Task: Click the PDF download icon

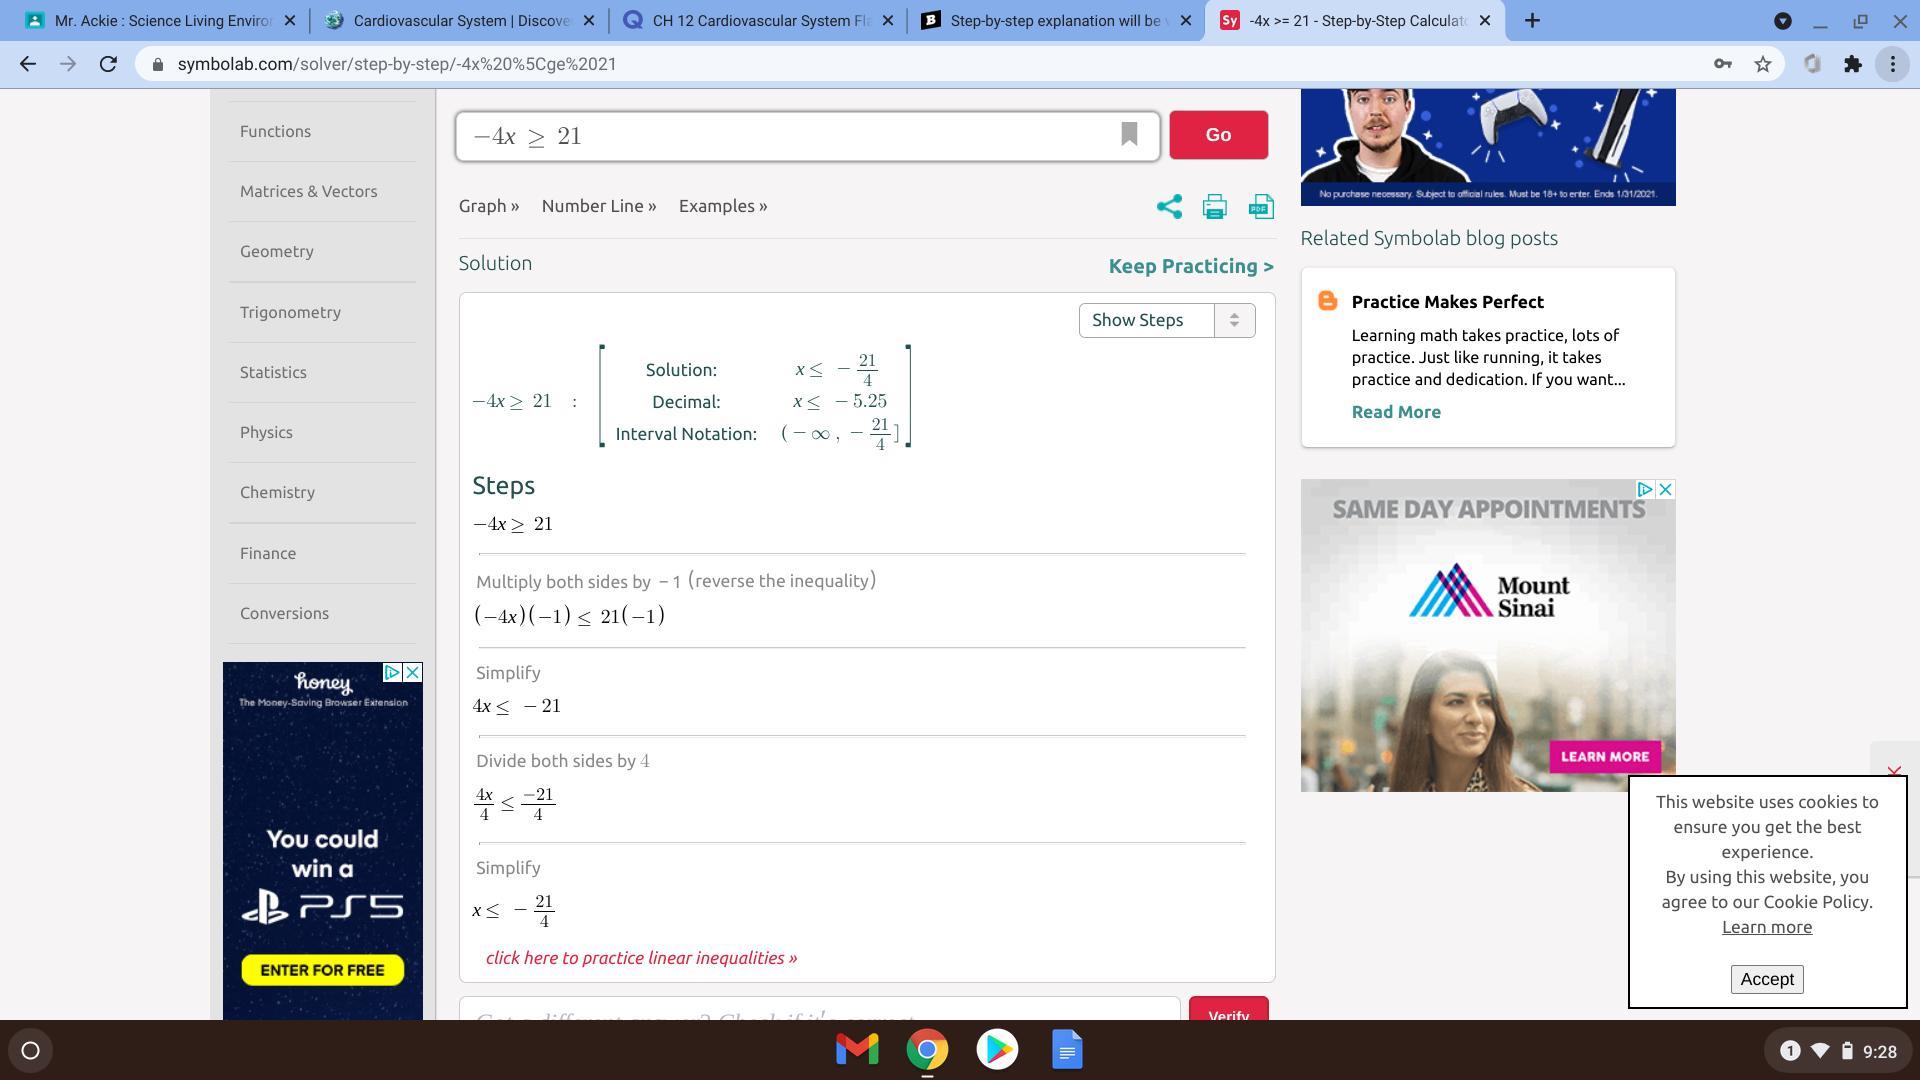Action: [x=1260, y=207]
